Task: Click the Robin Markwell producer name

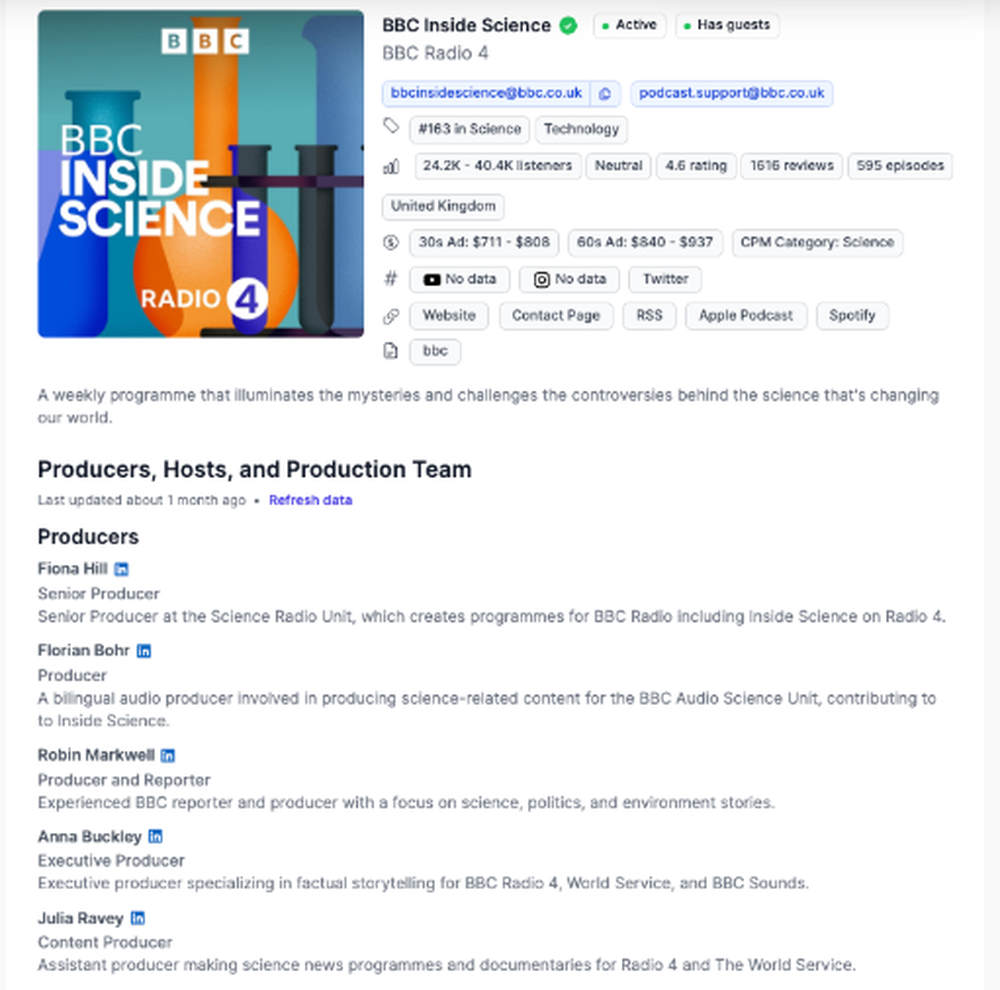Action: coord(96,755)
